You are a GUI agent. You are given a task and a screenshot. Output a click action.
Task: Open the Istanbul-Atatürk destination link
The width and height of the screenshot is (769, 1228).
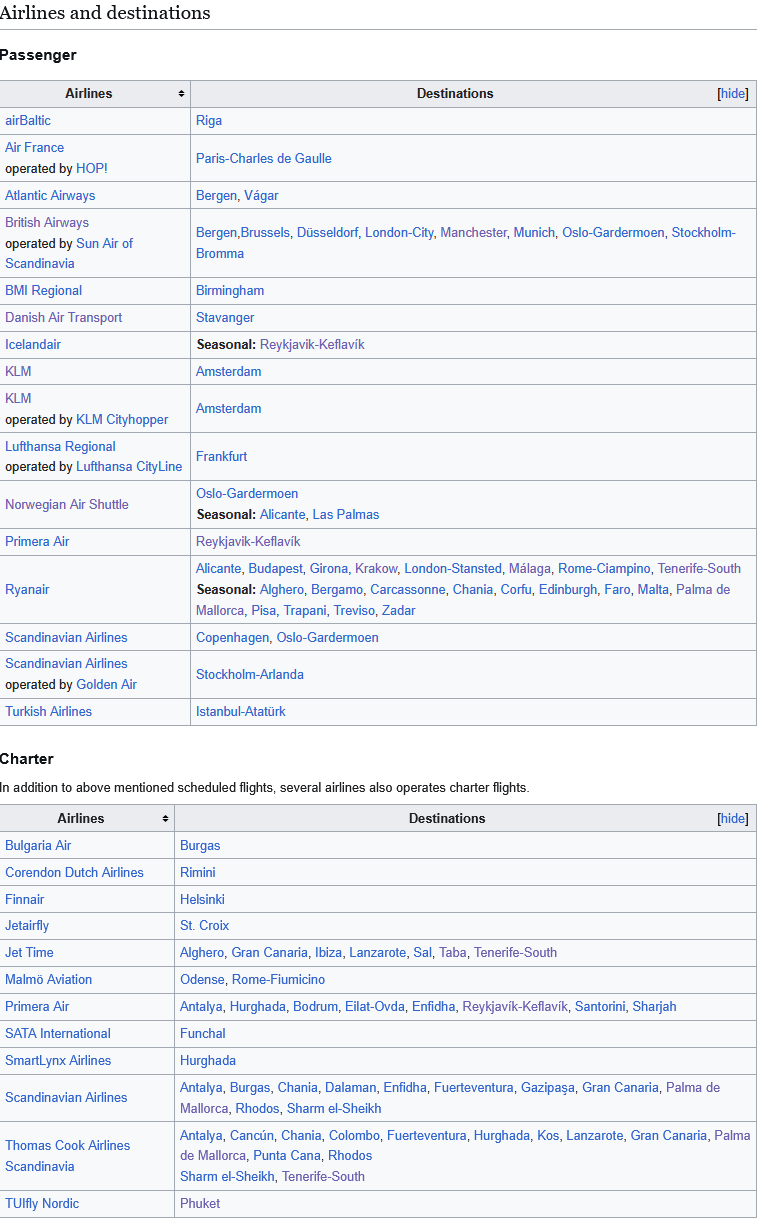pos(240,712)
